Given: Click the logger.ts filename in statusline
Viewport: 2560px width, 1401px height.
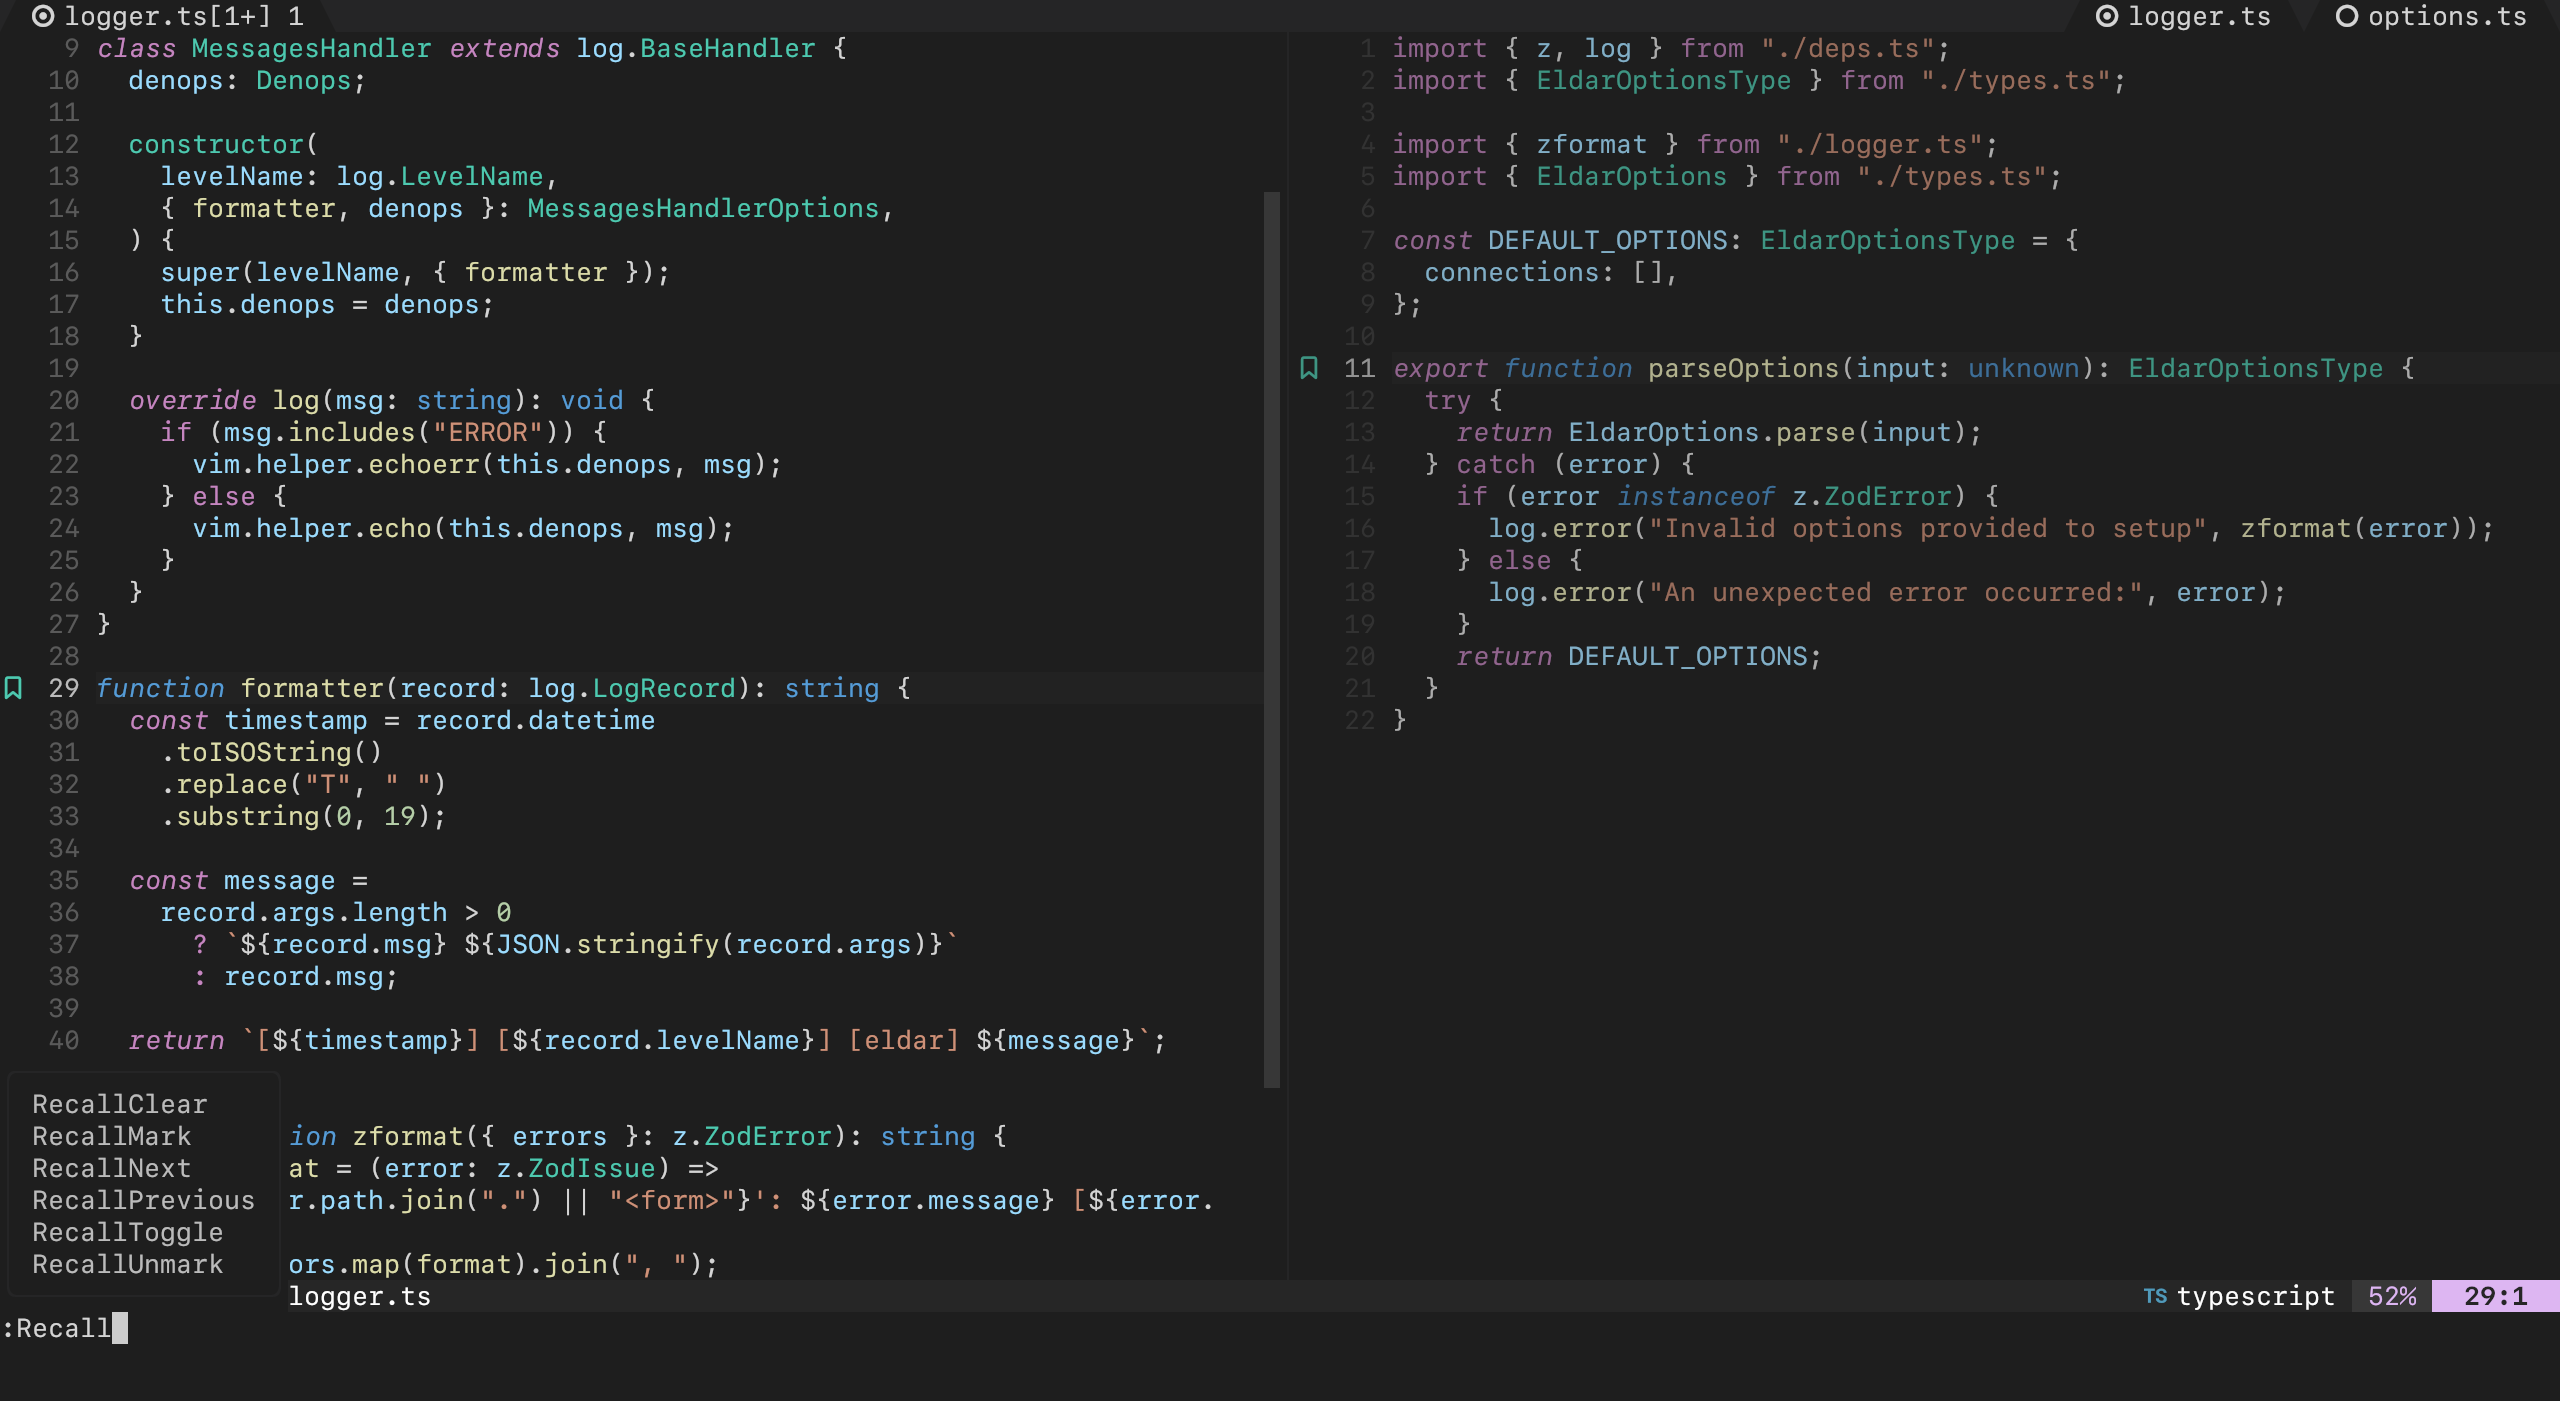Looking at the screenshot, I should [x=360, y=1296].
